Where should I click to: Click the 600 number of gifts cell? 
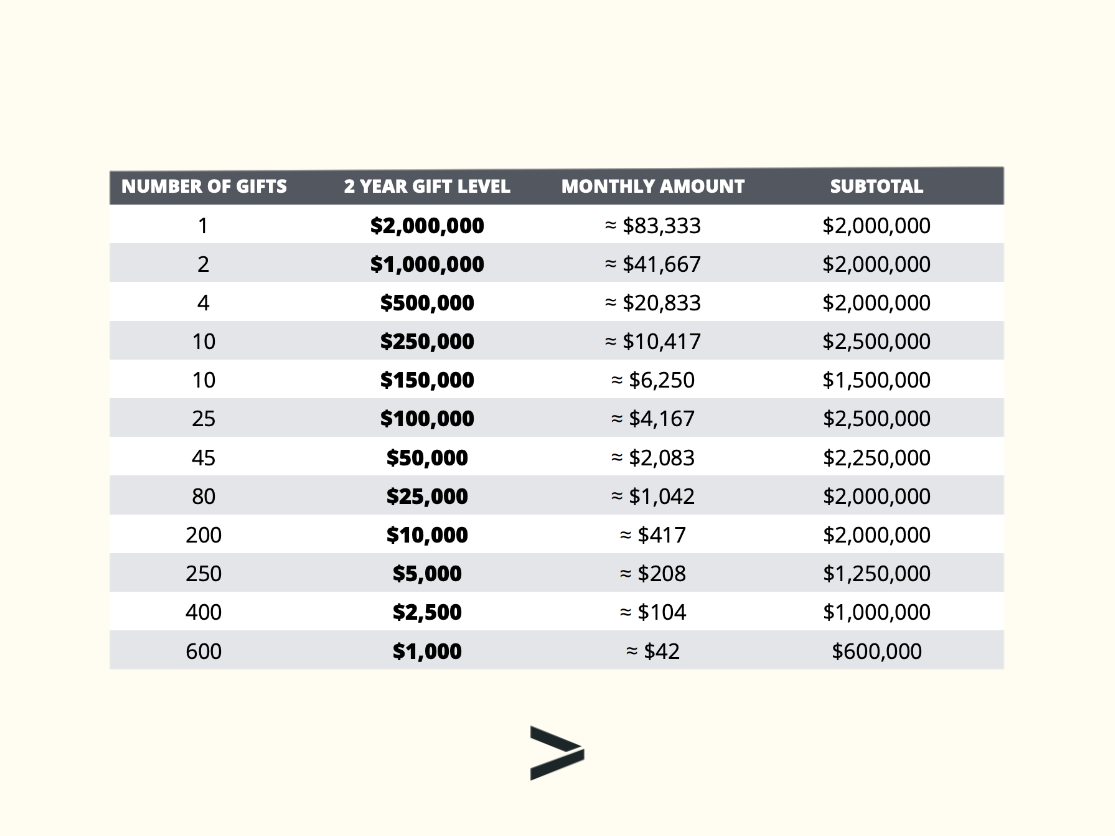coord(204,652)
